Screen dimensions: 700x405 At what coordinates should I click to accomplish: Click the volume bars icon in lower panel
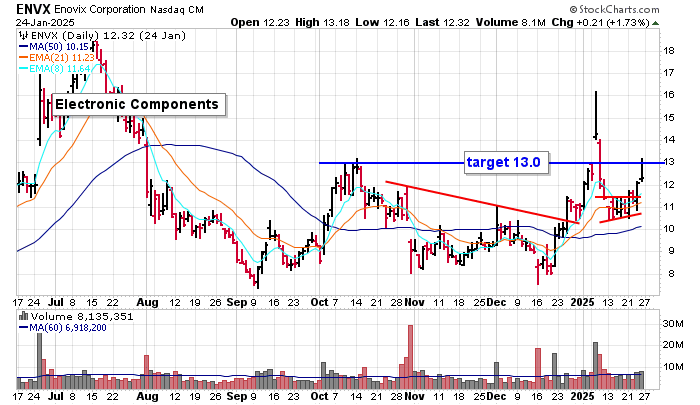tap(23, 317)
